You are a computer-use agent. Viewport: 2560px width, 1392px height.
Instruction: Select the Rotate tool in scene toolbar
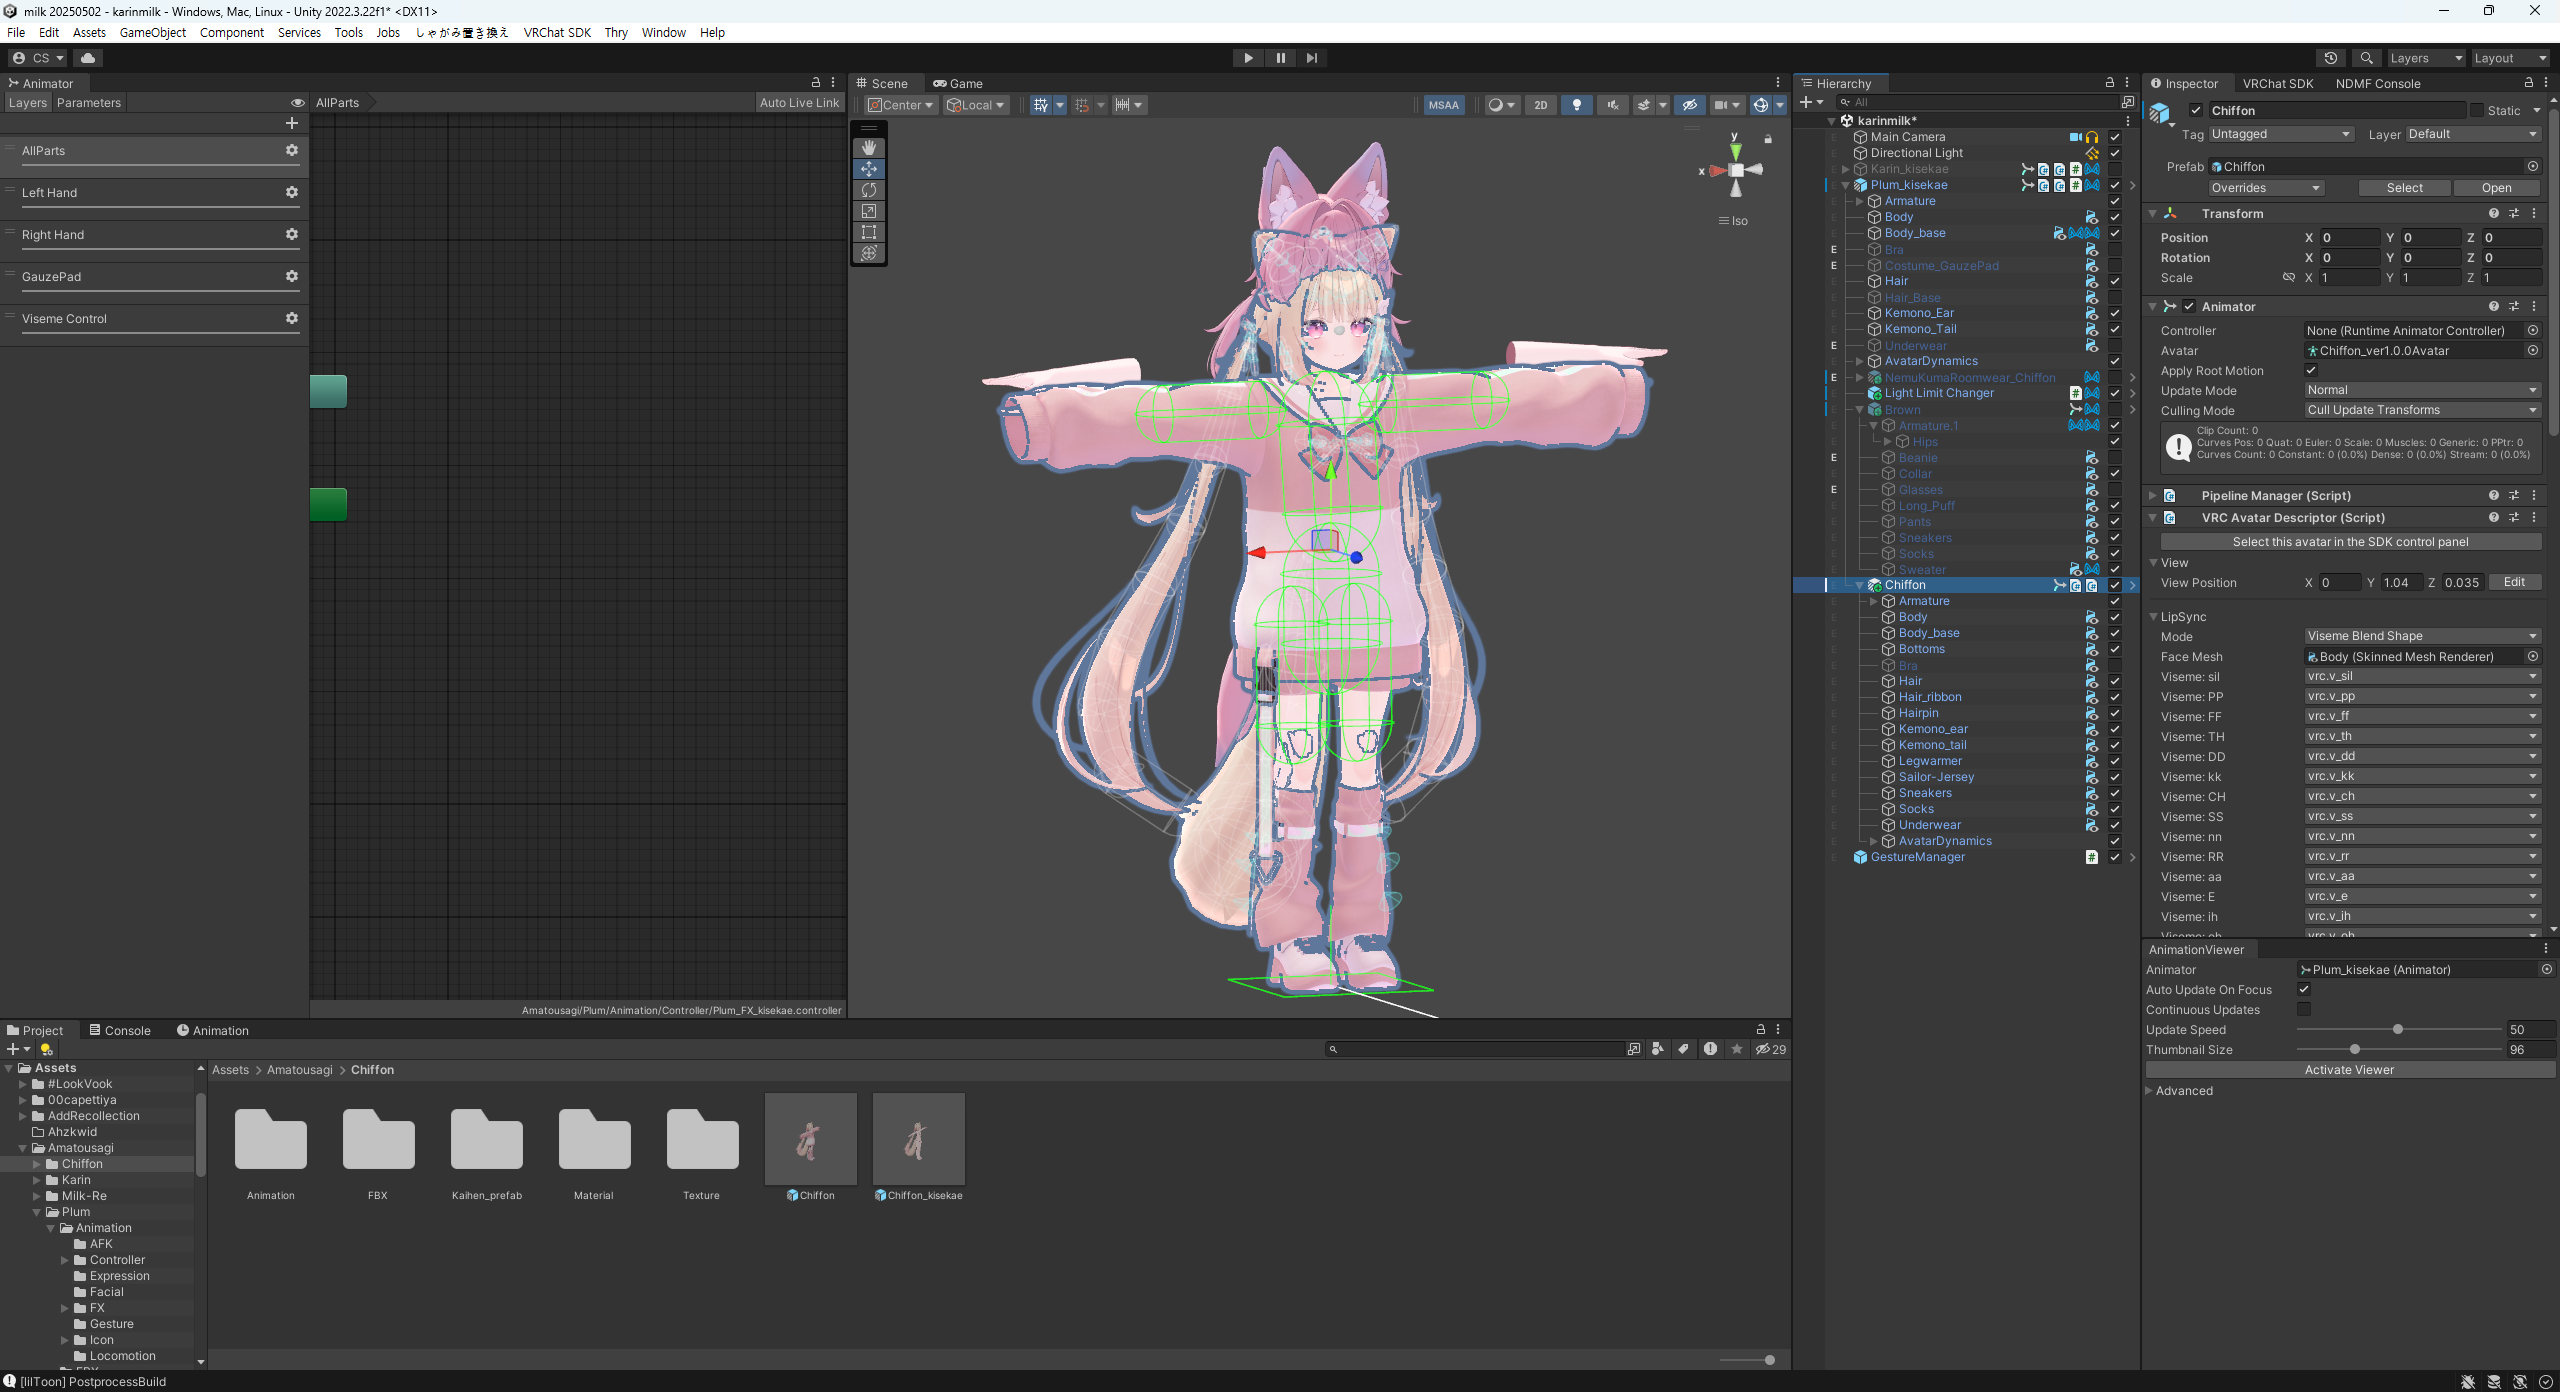[x=868, y=190]
